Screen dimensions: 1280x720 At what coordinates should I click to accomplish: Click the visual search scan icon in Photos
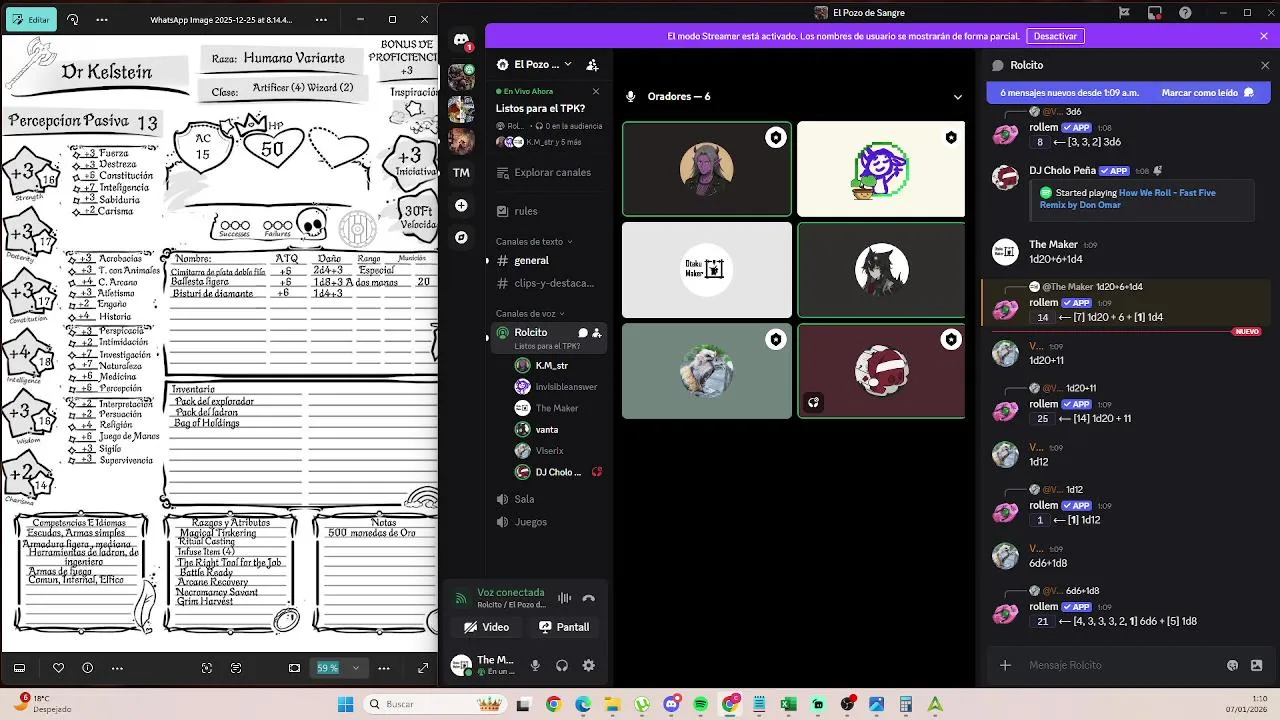pyautogui.click(x=207, y=667)
